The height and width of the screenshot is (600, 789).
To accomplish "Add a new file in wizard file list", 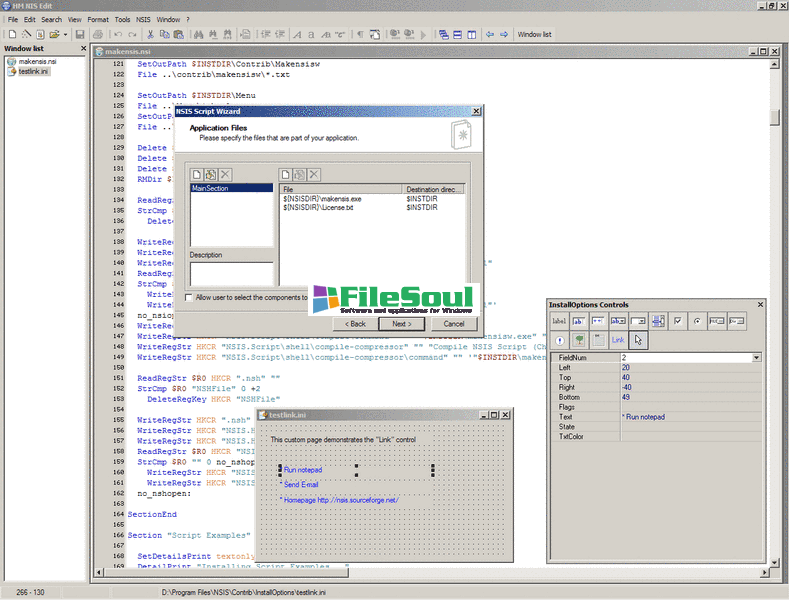I will pyautogui.click(x=285, y=174).
